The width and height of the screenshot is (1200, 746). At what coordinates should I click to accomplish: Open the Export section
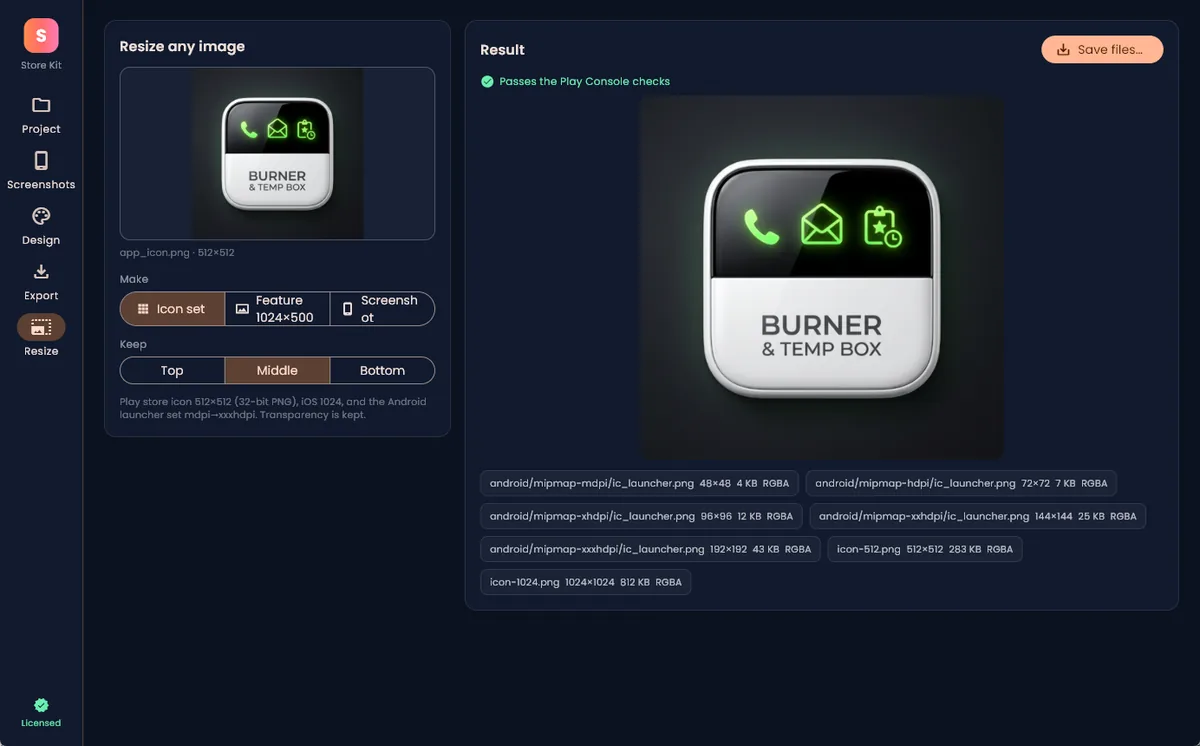point(41,282)
